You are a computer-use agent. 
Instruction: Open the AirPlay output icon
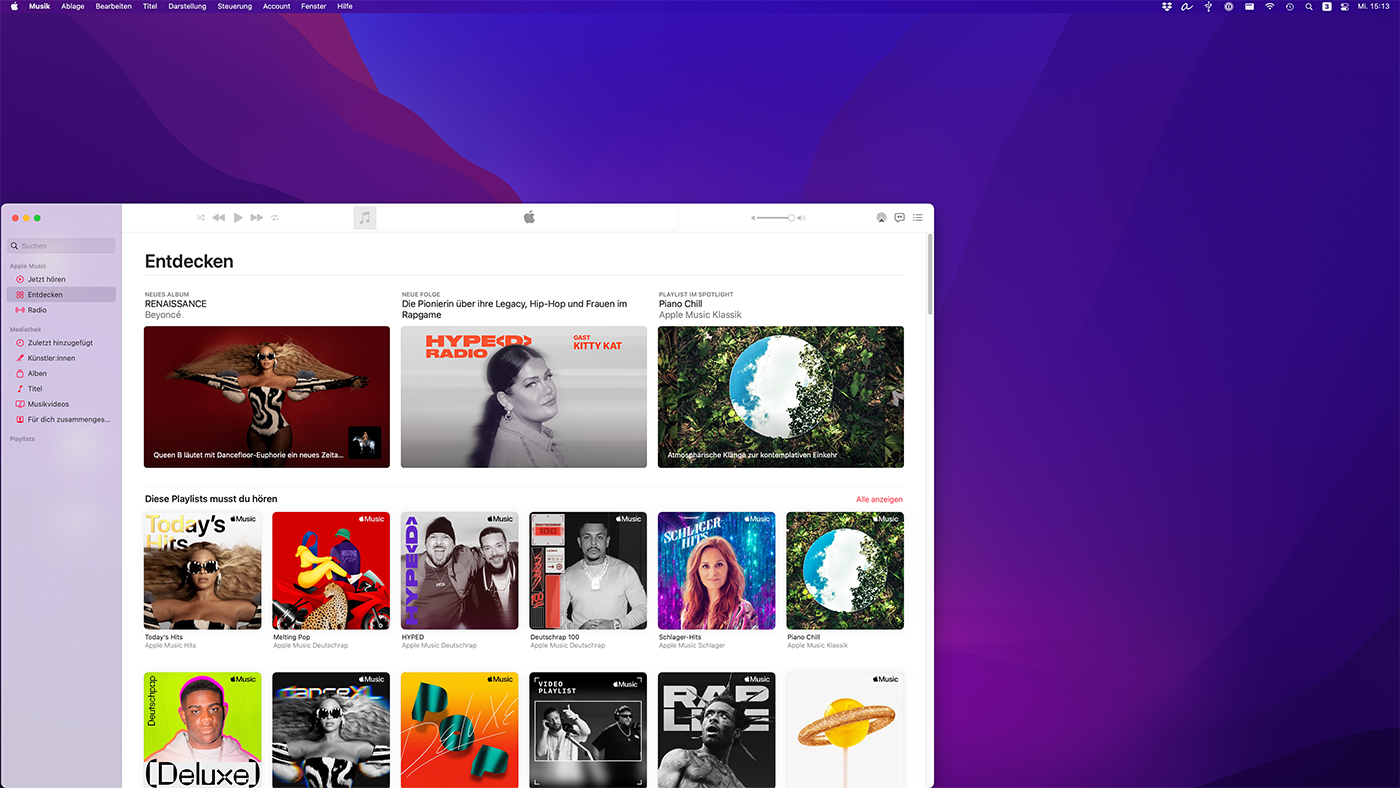(881, 217)
